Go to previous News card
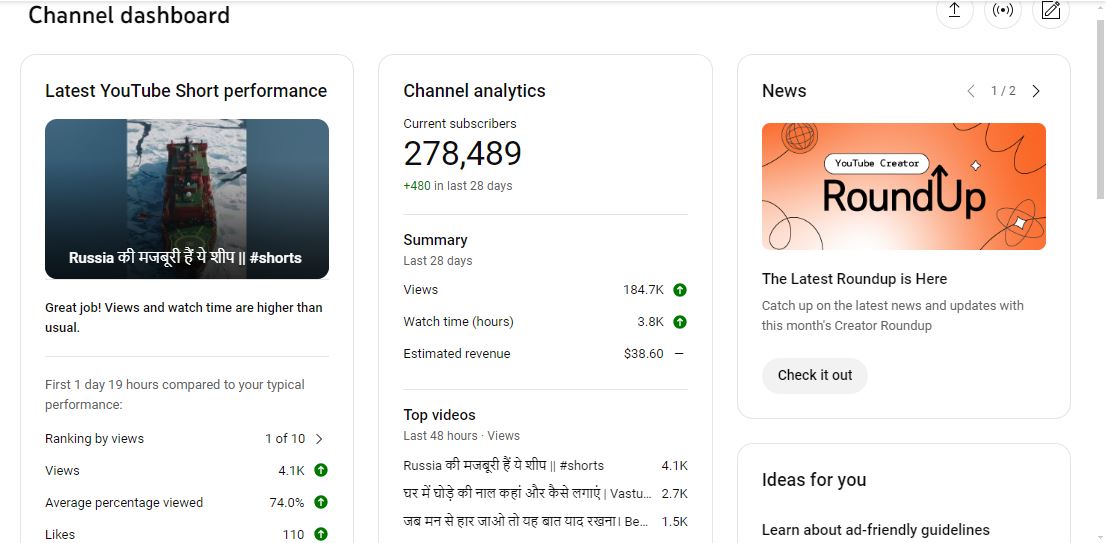The width and height of the screenshot is (1106, 543). (x=970, y=91)
